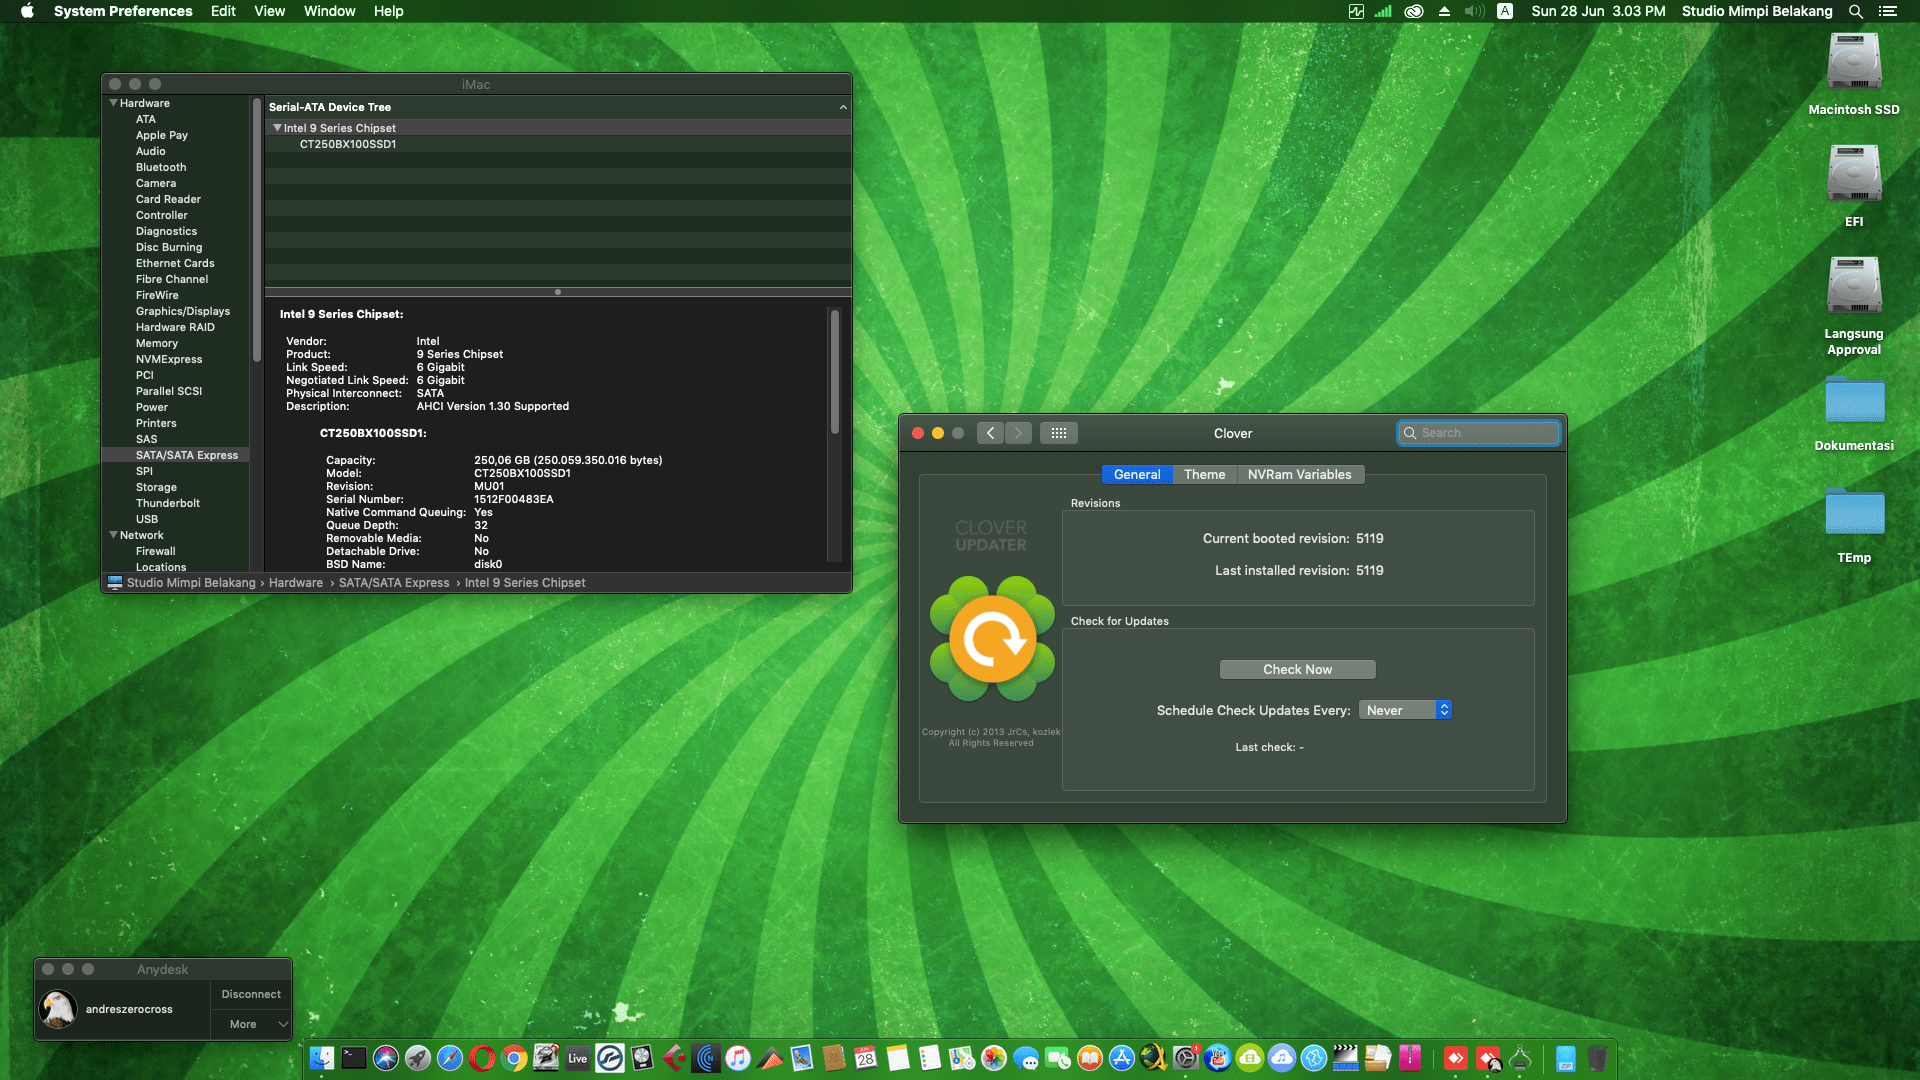Launch Terminal from the dock

point(354,1058)
